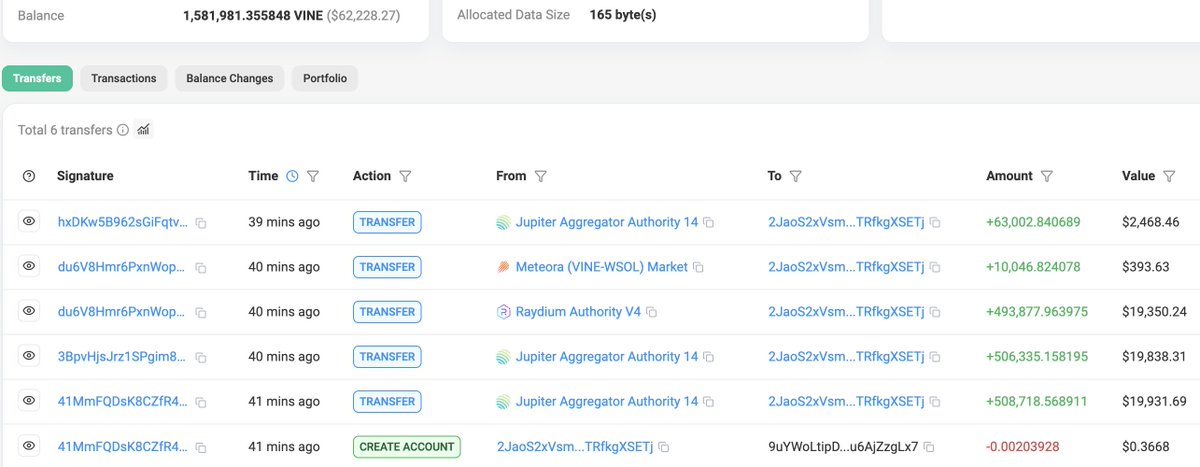This screenshot has height=467, width=1200.
Task: Copy To address in $393.63 row
Action: [935, 267]
